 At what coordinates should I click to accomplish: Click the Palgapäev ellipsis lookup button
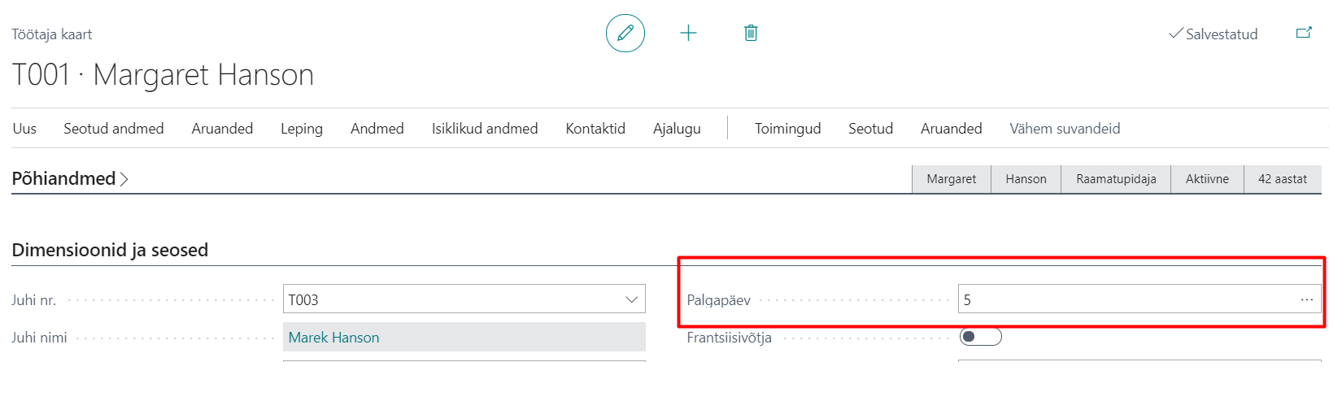[x=1307, y=299]
